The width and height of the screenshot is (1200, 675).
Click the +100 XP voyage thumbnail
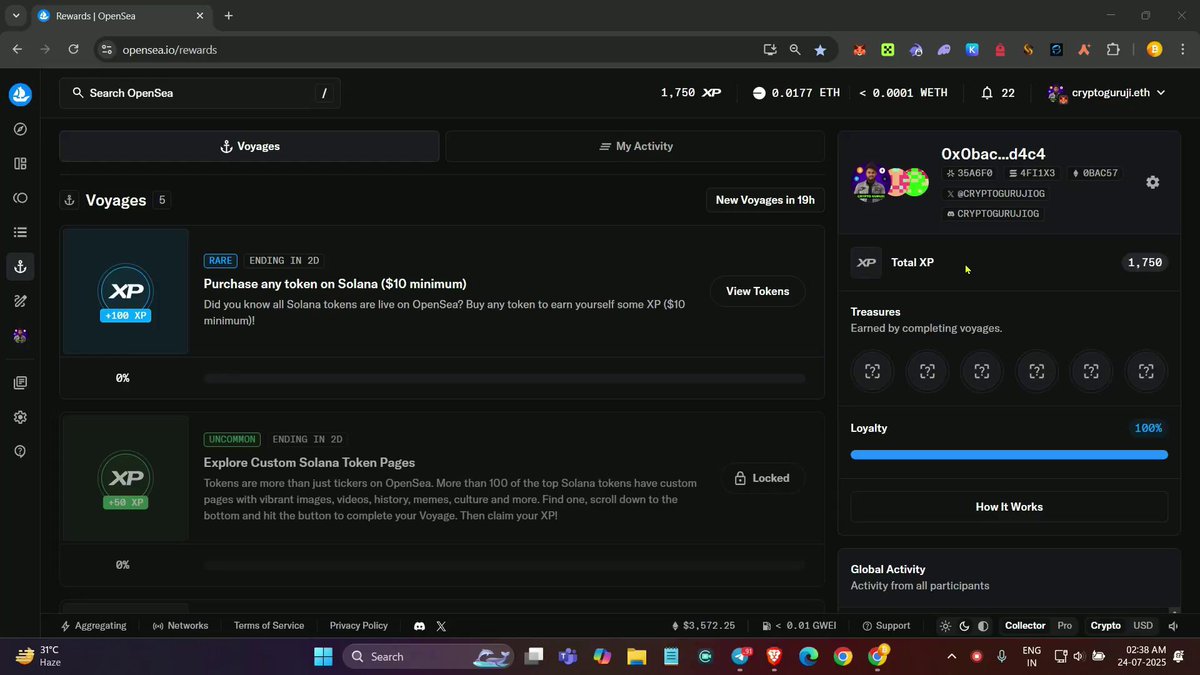click(126, 291)
